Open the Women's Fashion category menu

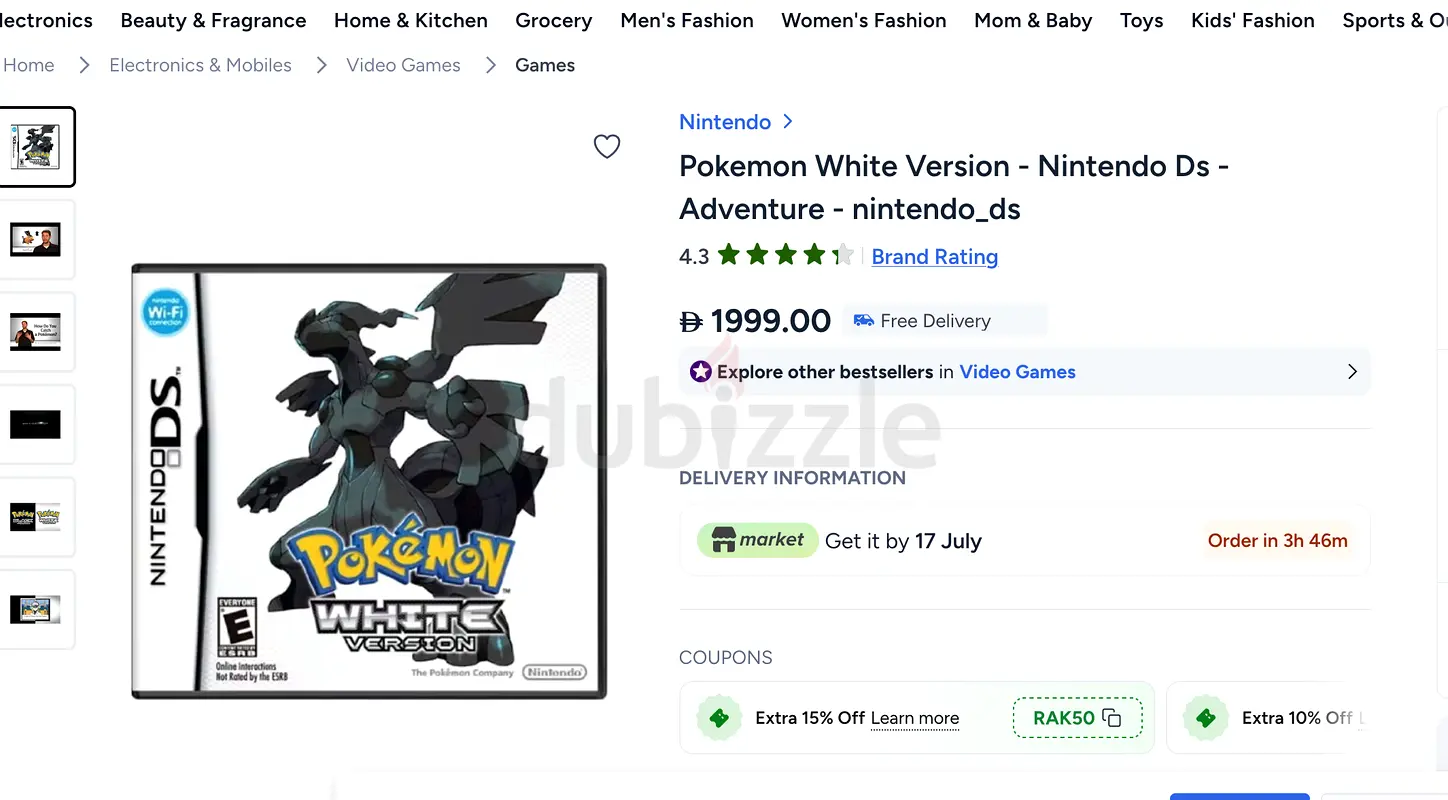tap(864, 20)
